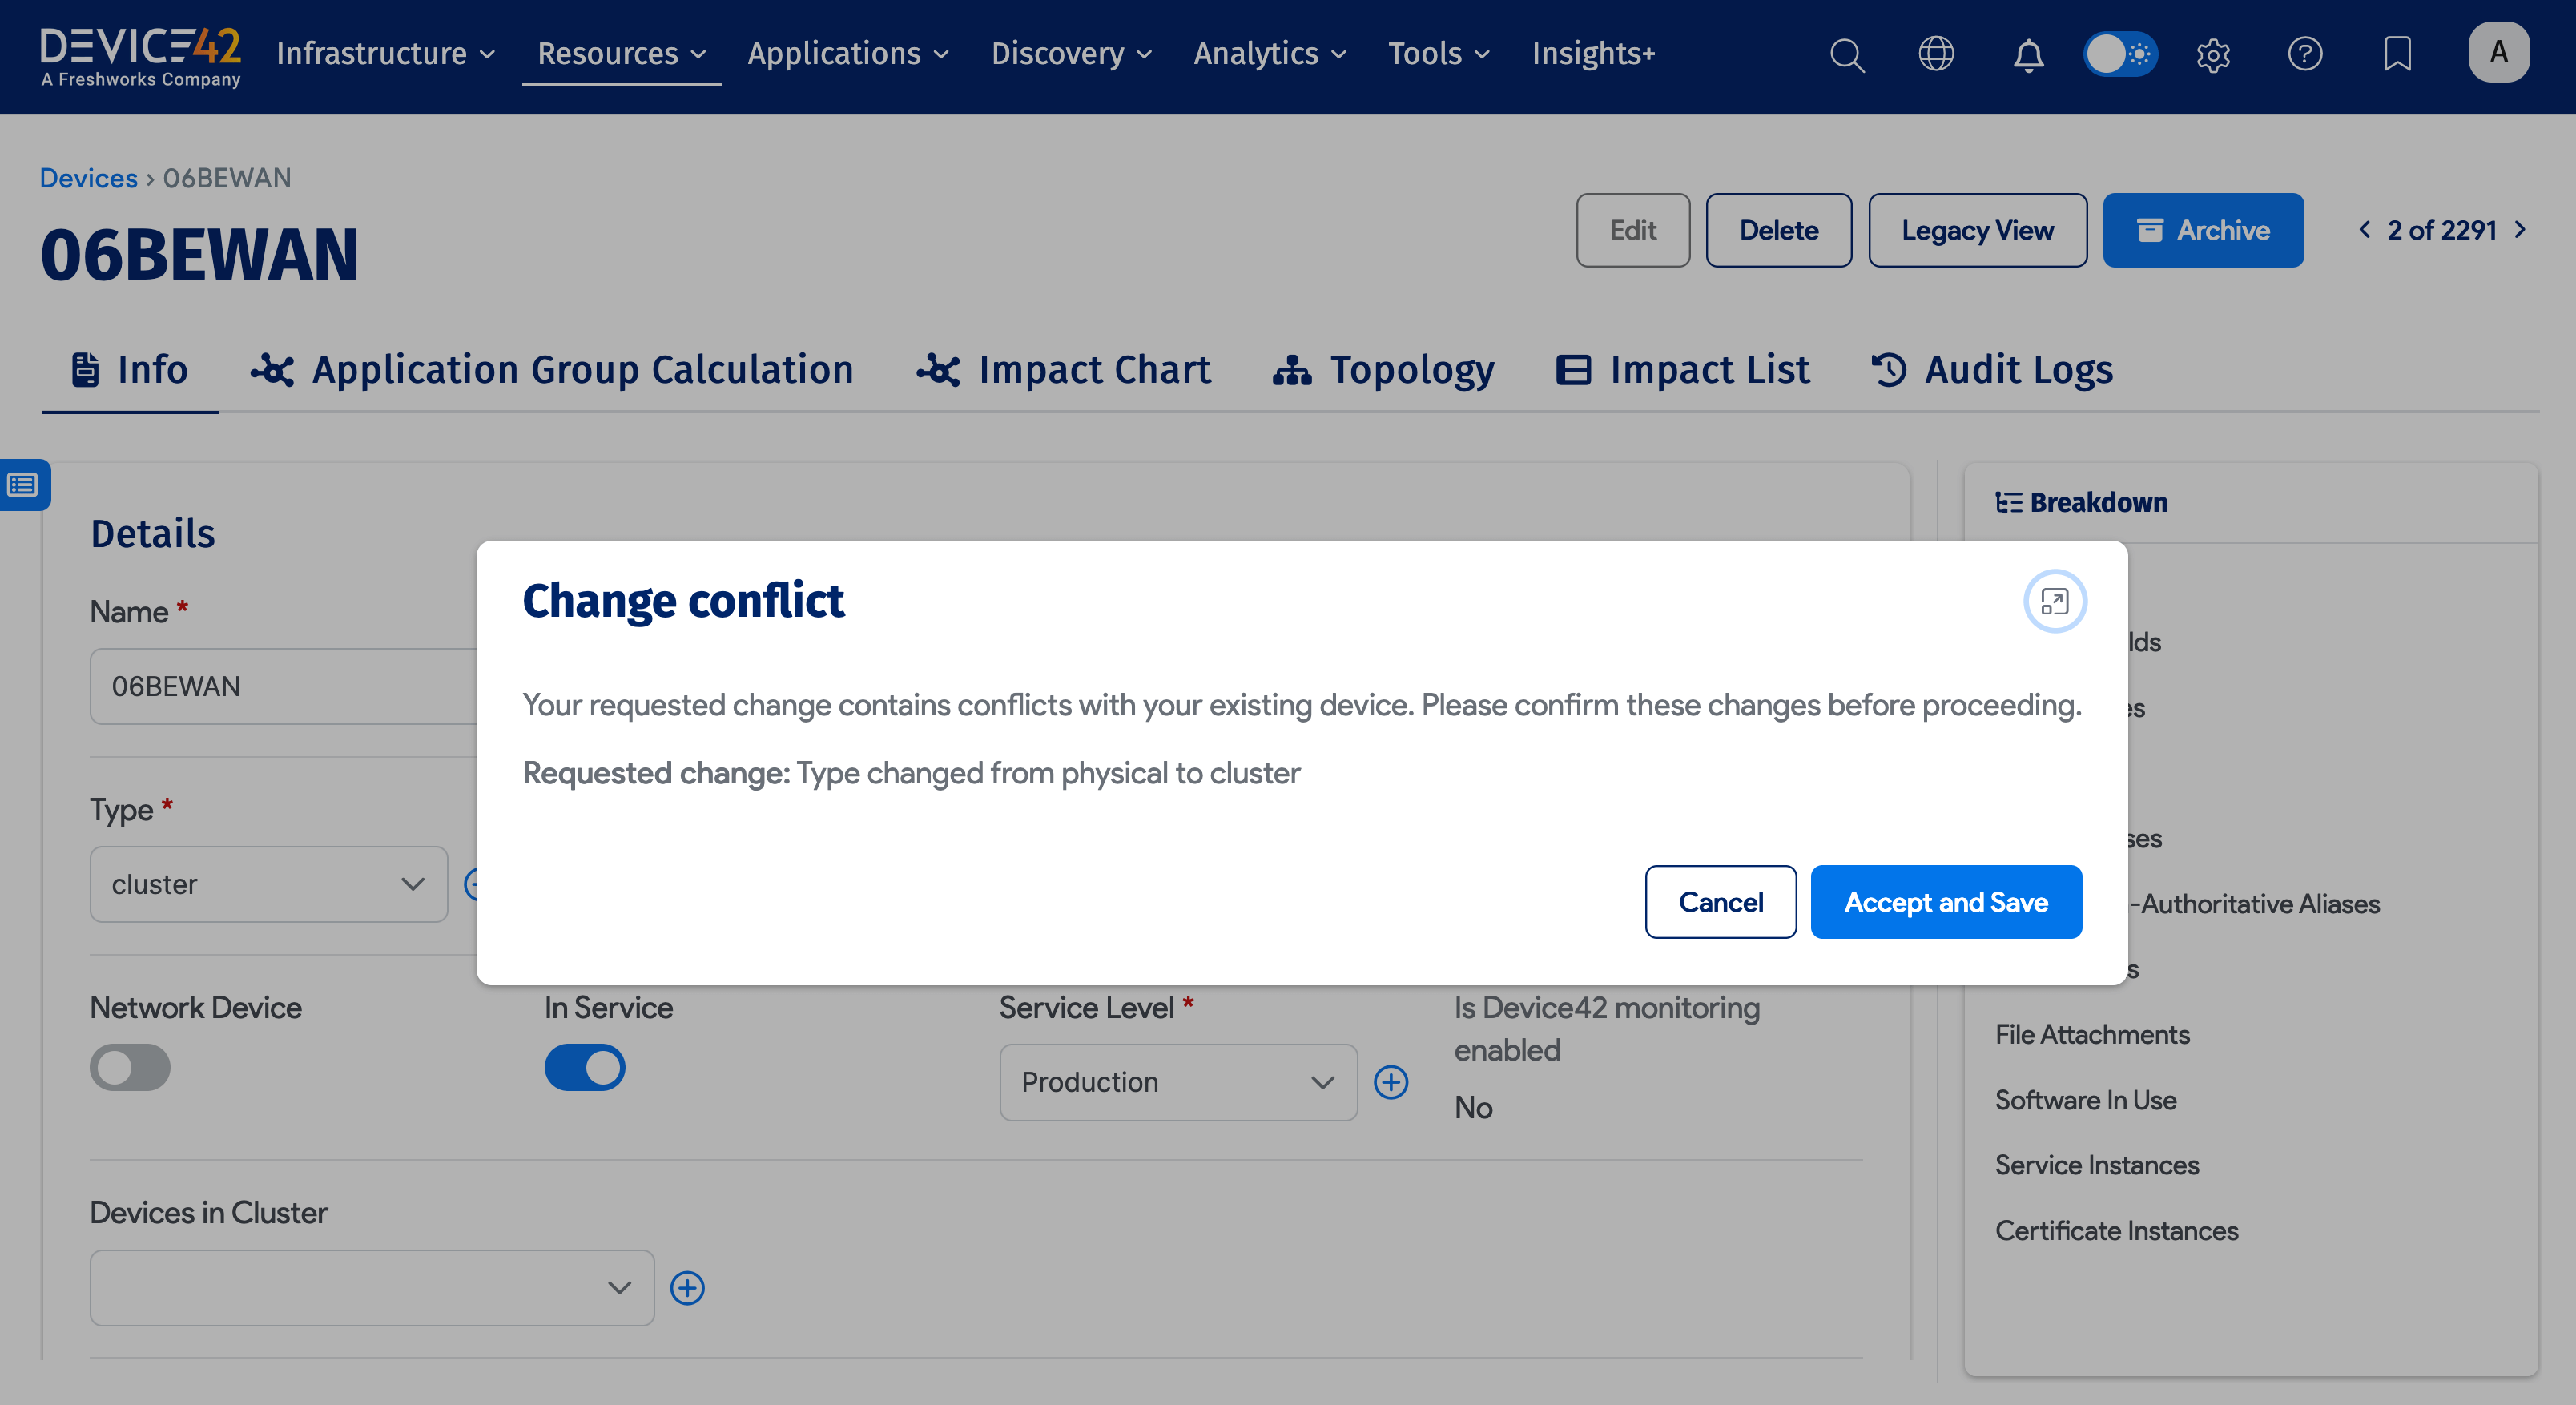Open notifications bell icon

(2028, 54)
